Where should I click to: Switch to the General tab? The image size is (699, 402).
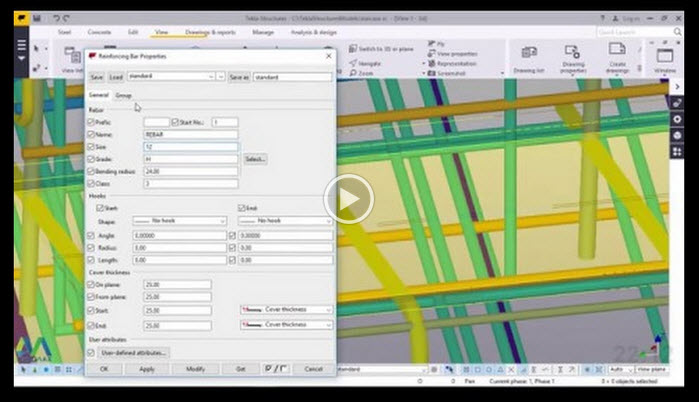99,95
